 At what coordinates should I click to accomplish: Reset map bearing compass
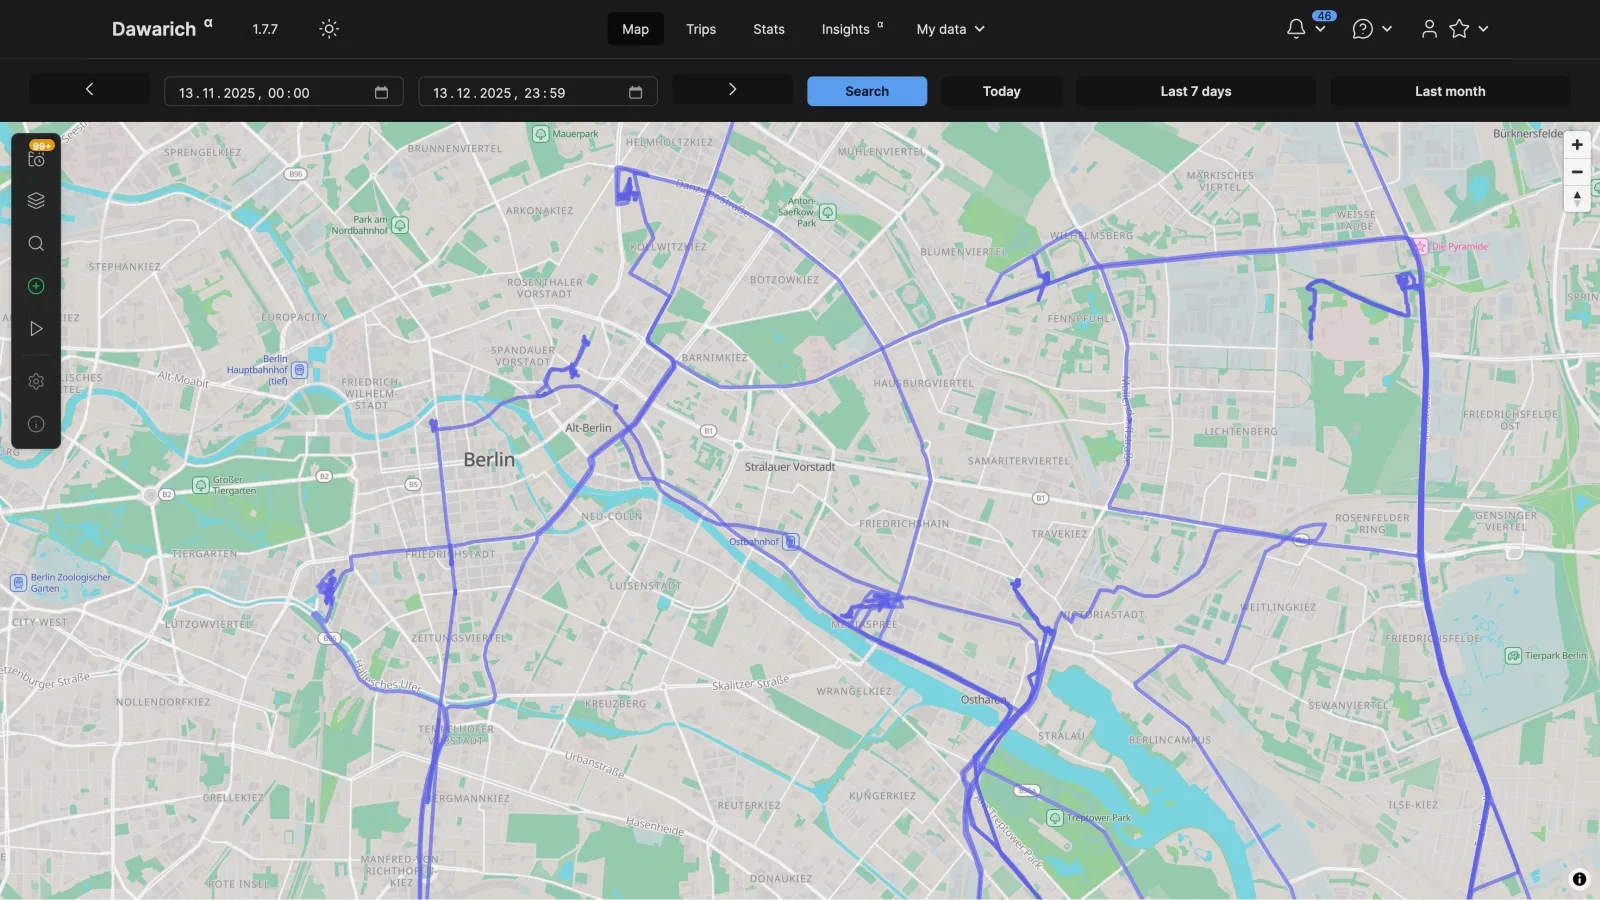click(1577, 199)
